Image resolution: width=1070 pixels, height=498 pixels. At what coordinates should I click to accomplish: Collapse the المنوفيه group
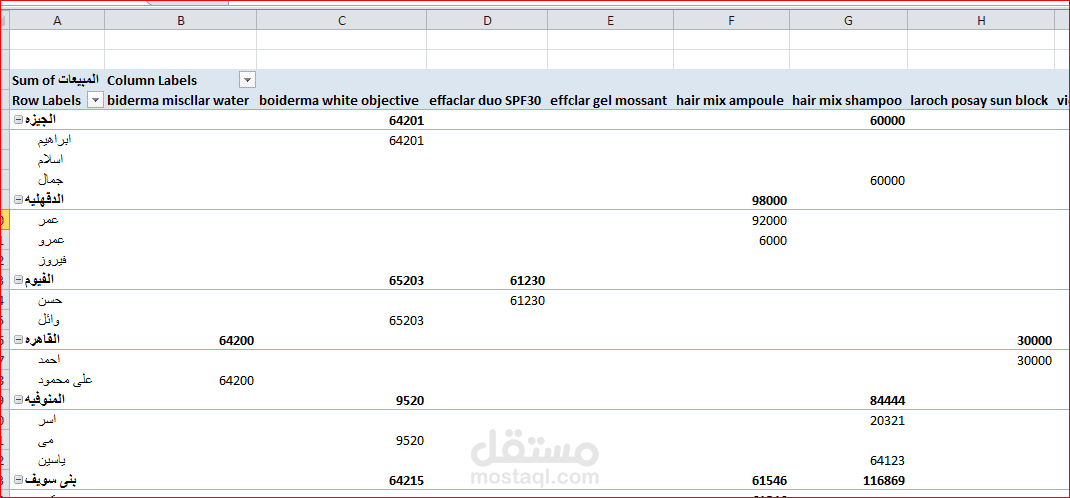pyautogui.click(x=17, y=400)
